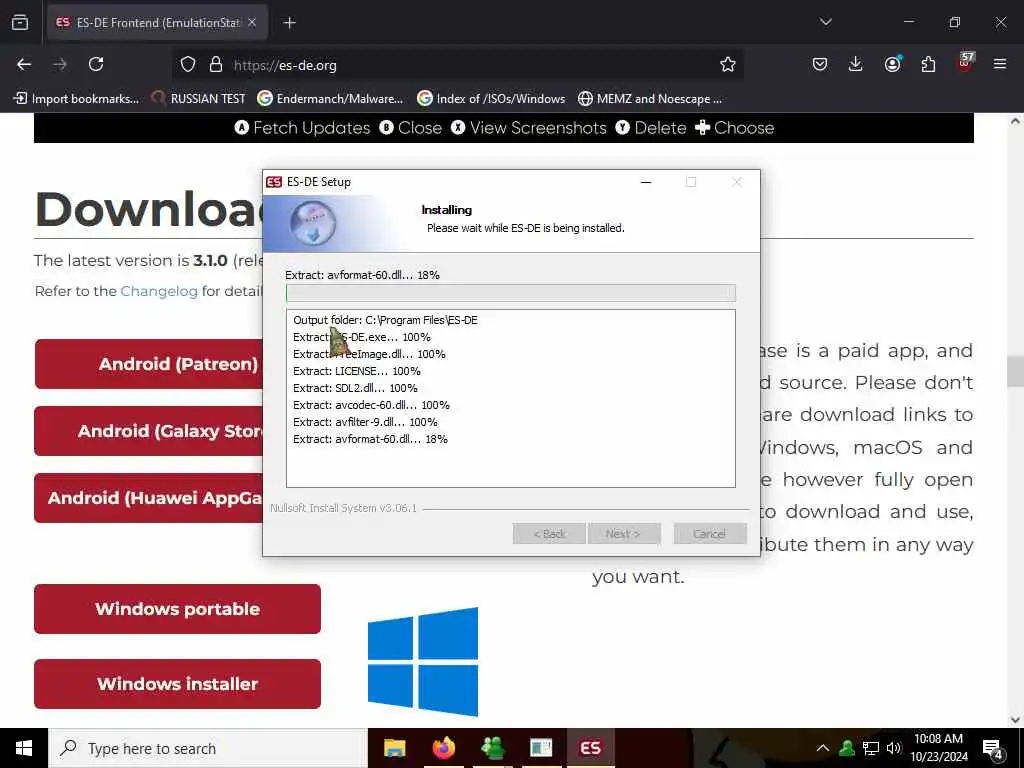Open RUSSIAN TEST bookmark

199,99
